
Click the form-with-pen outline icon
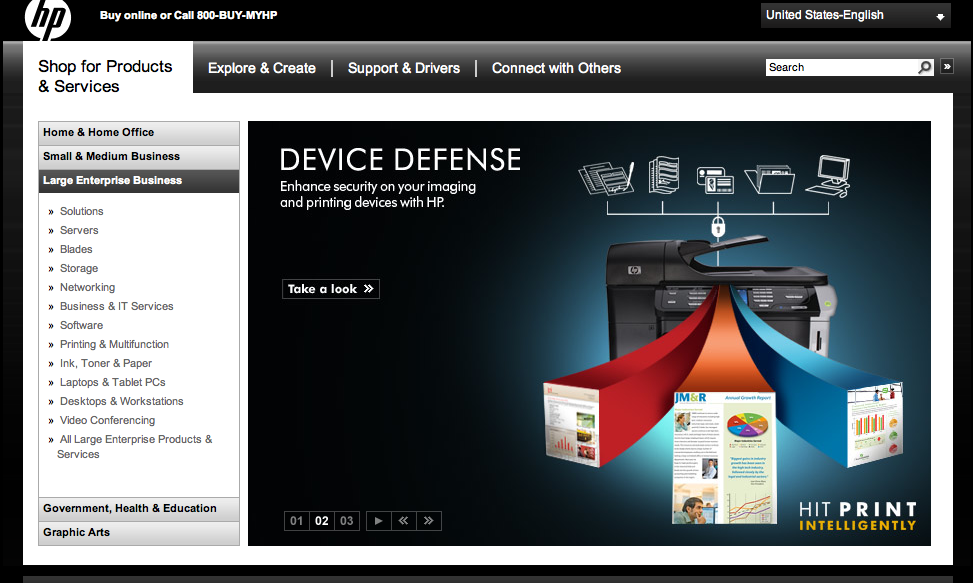[x=608, y=179]
